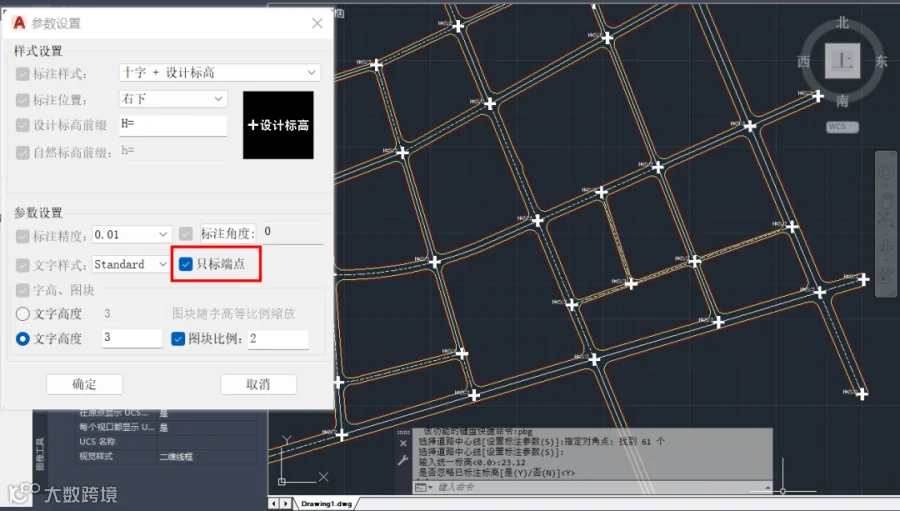Click the AutoCAD logo in 参数设置 title bar

(19, 23)
